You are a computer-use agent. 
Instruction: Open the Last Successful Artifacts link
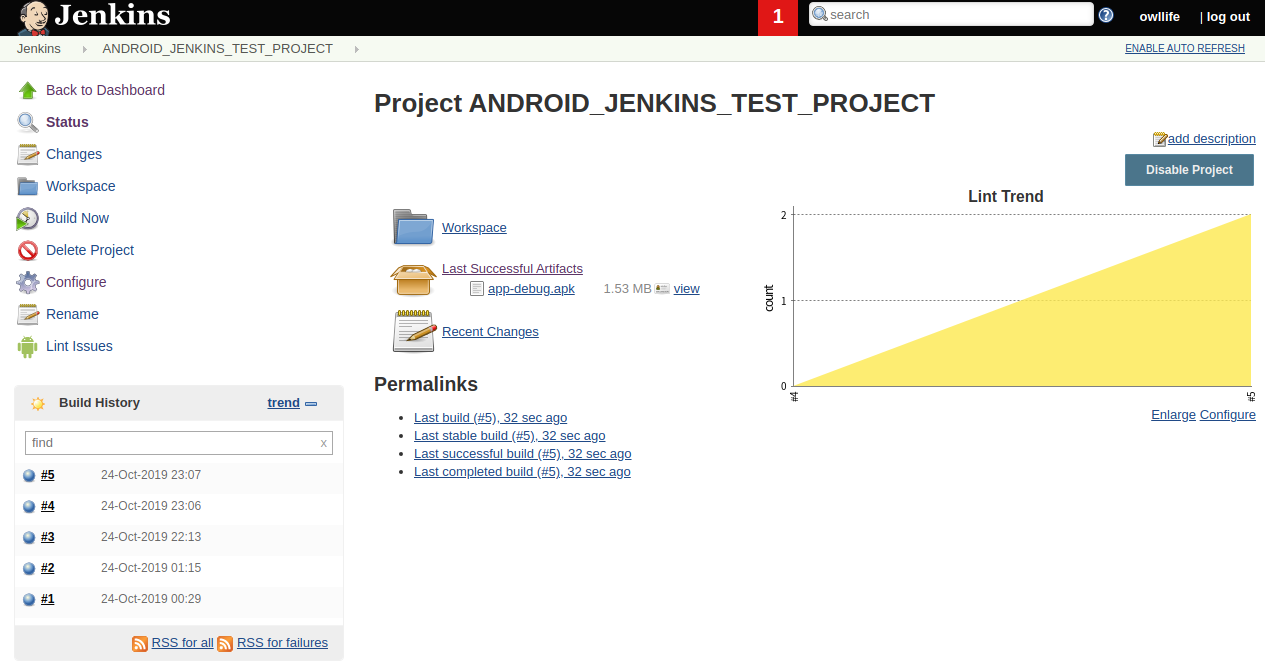(512, 269)
